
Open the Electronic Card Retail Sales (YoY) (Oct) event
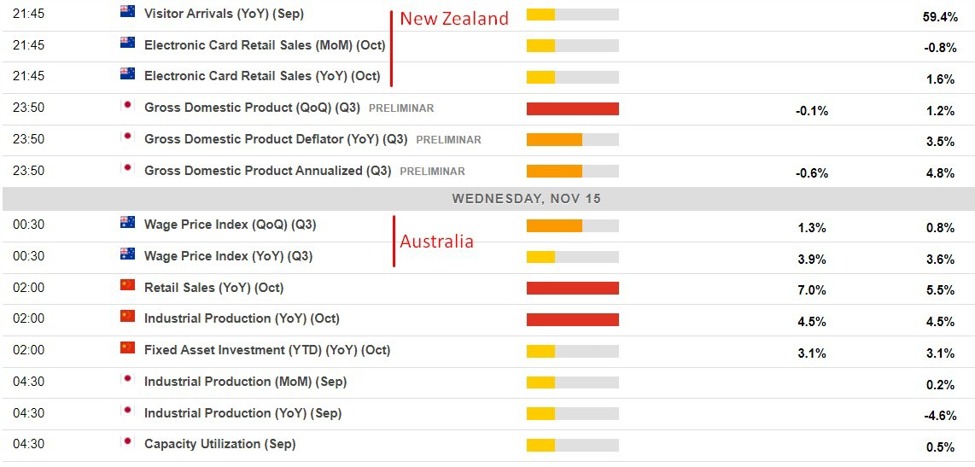[262, 76]
